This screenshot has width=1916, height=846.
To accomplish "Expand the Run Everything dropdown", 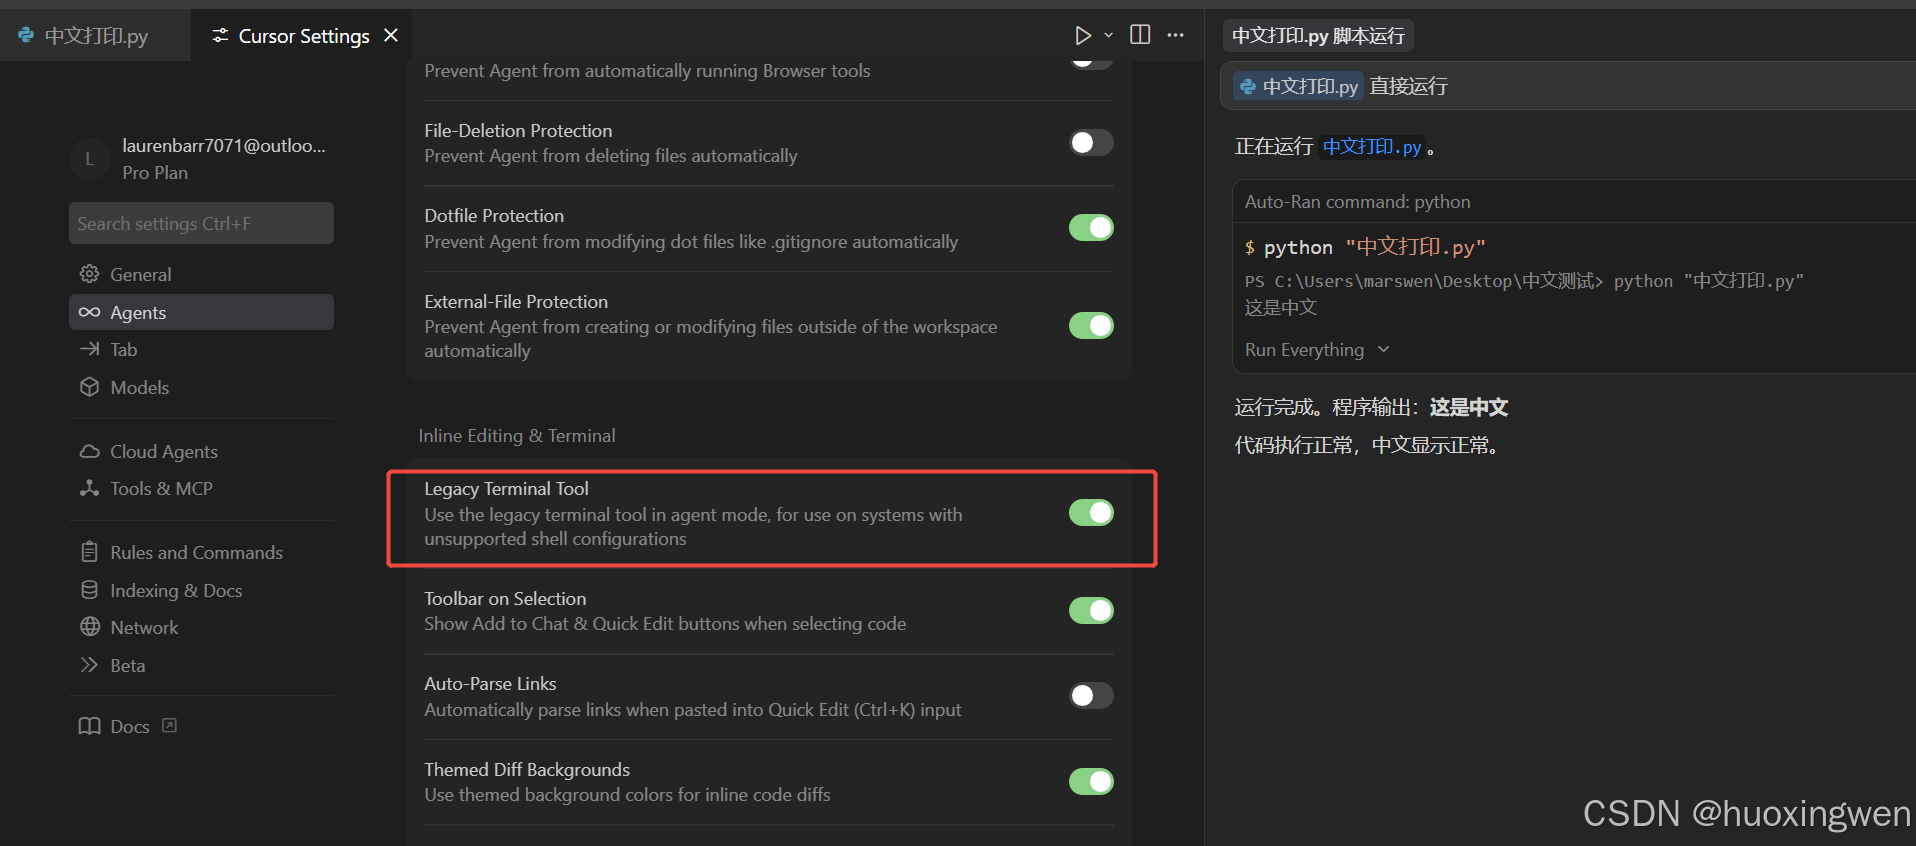I will (x=1317, y=350).
